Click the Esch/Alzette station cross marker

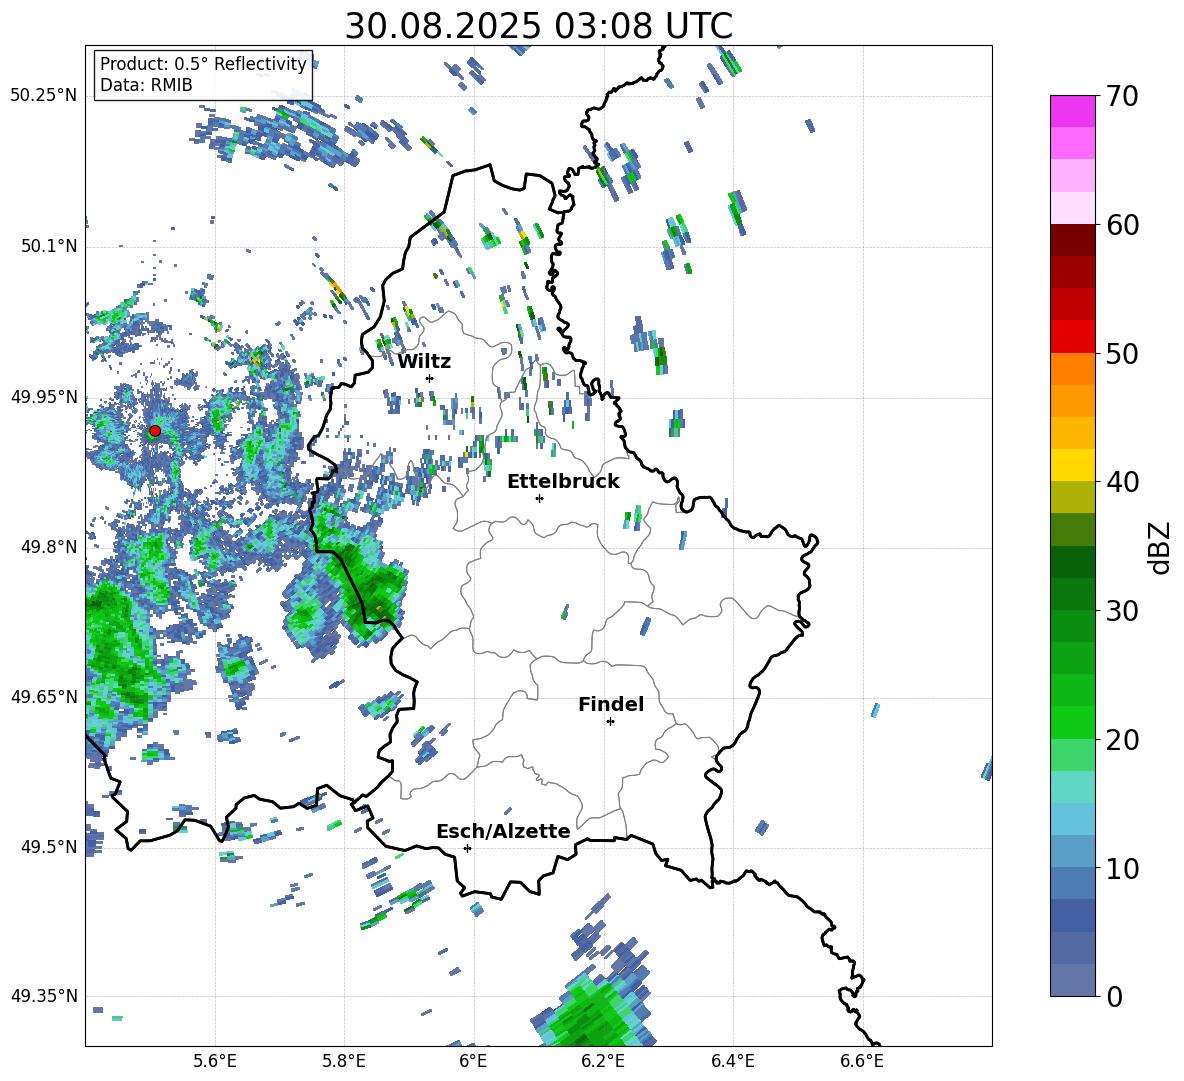(467, 848)
